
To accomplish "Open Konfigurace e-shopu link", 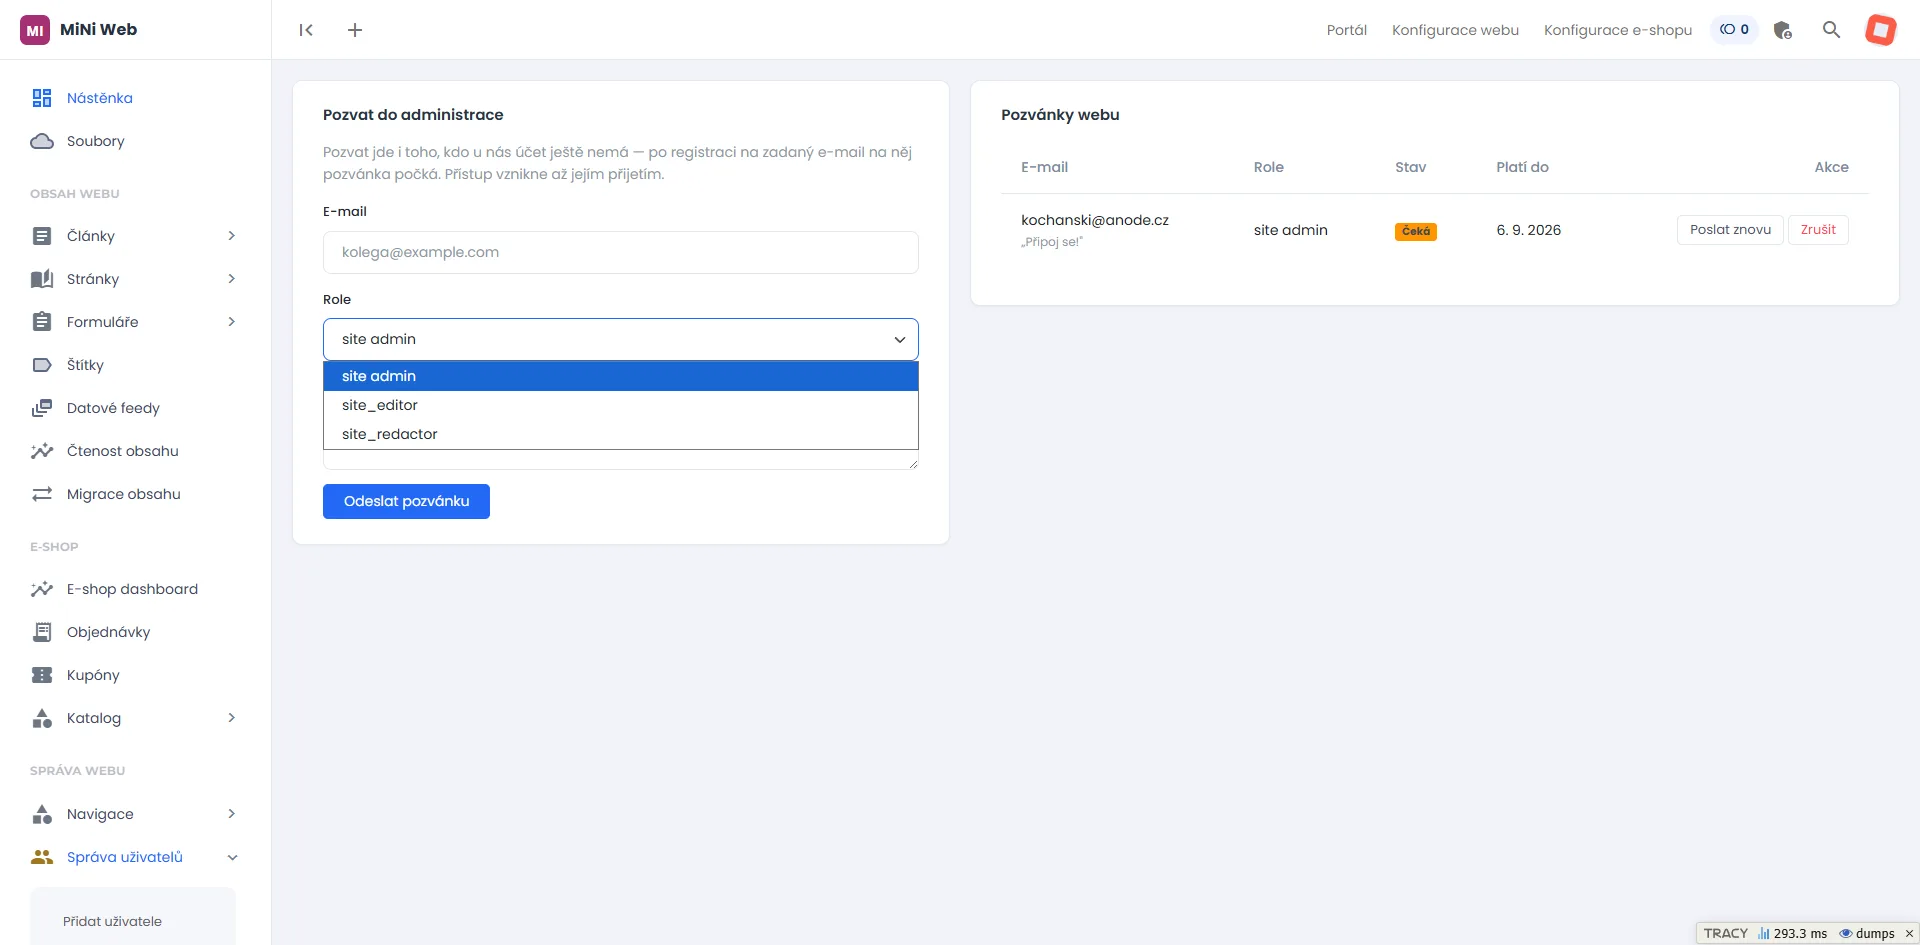I will pos(1618,30).
